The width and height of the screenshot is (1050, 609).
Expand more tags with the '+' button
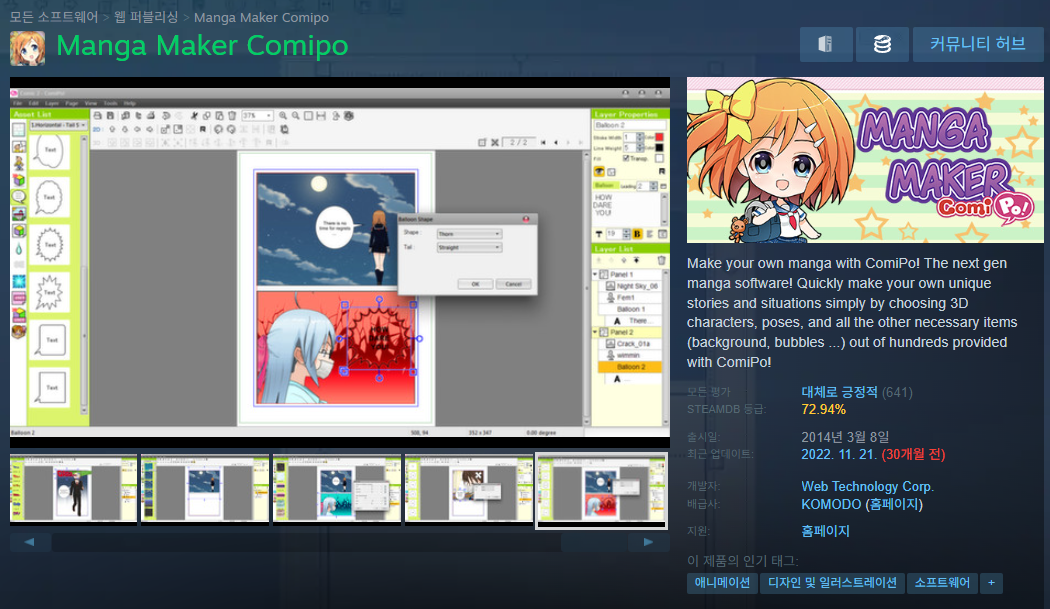(991, 583)
